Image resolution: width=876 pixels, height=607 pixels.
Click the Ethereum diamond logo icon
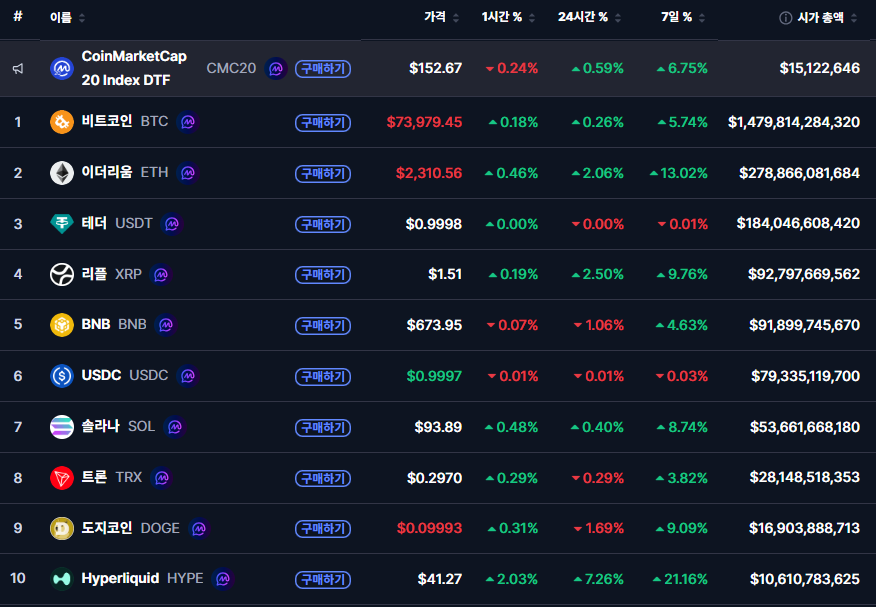(x=62, y=173)
